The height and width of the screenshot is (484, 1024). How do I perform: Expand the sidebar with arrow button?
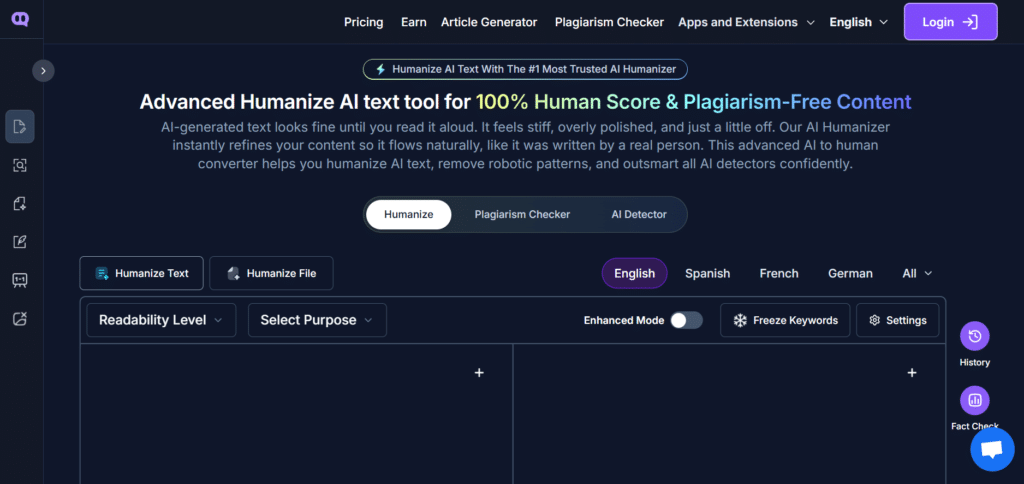tap(43, 71)
